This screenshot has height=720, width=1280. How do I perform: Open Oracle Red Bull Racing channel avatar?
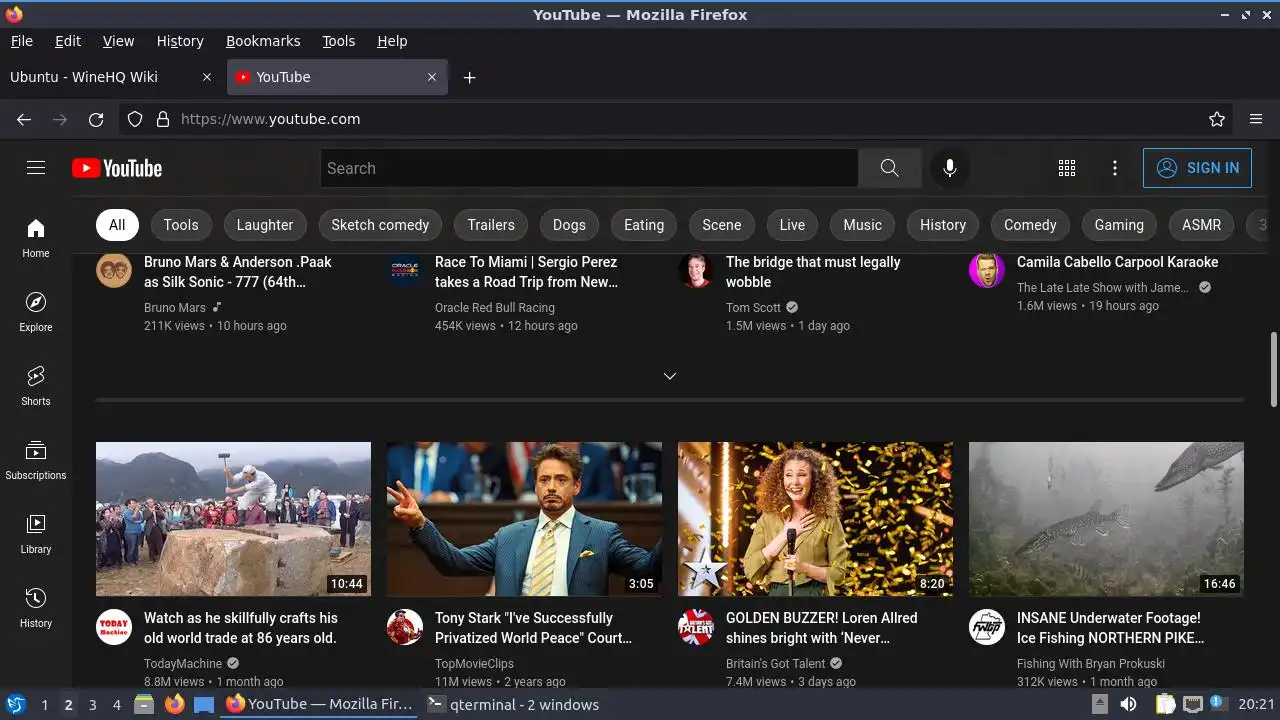tap(405, 270)
